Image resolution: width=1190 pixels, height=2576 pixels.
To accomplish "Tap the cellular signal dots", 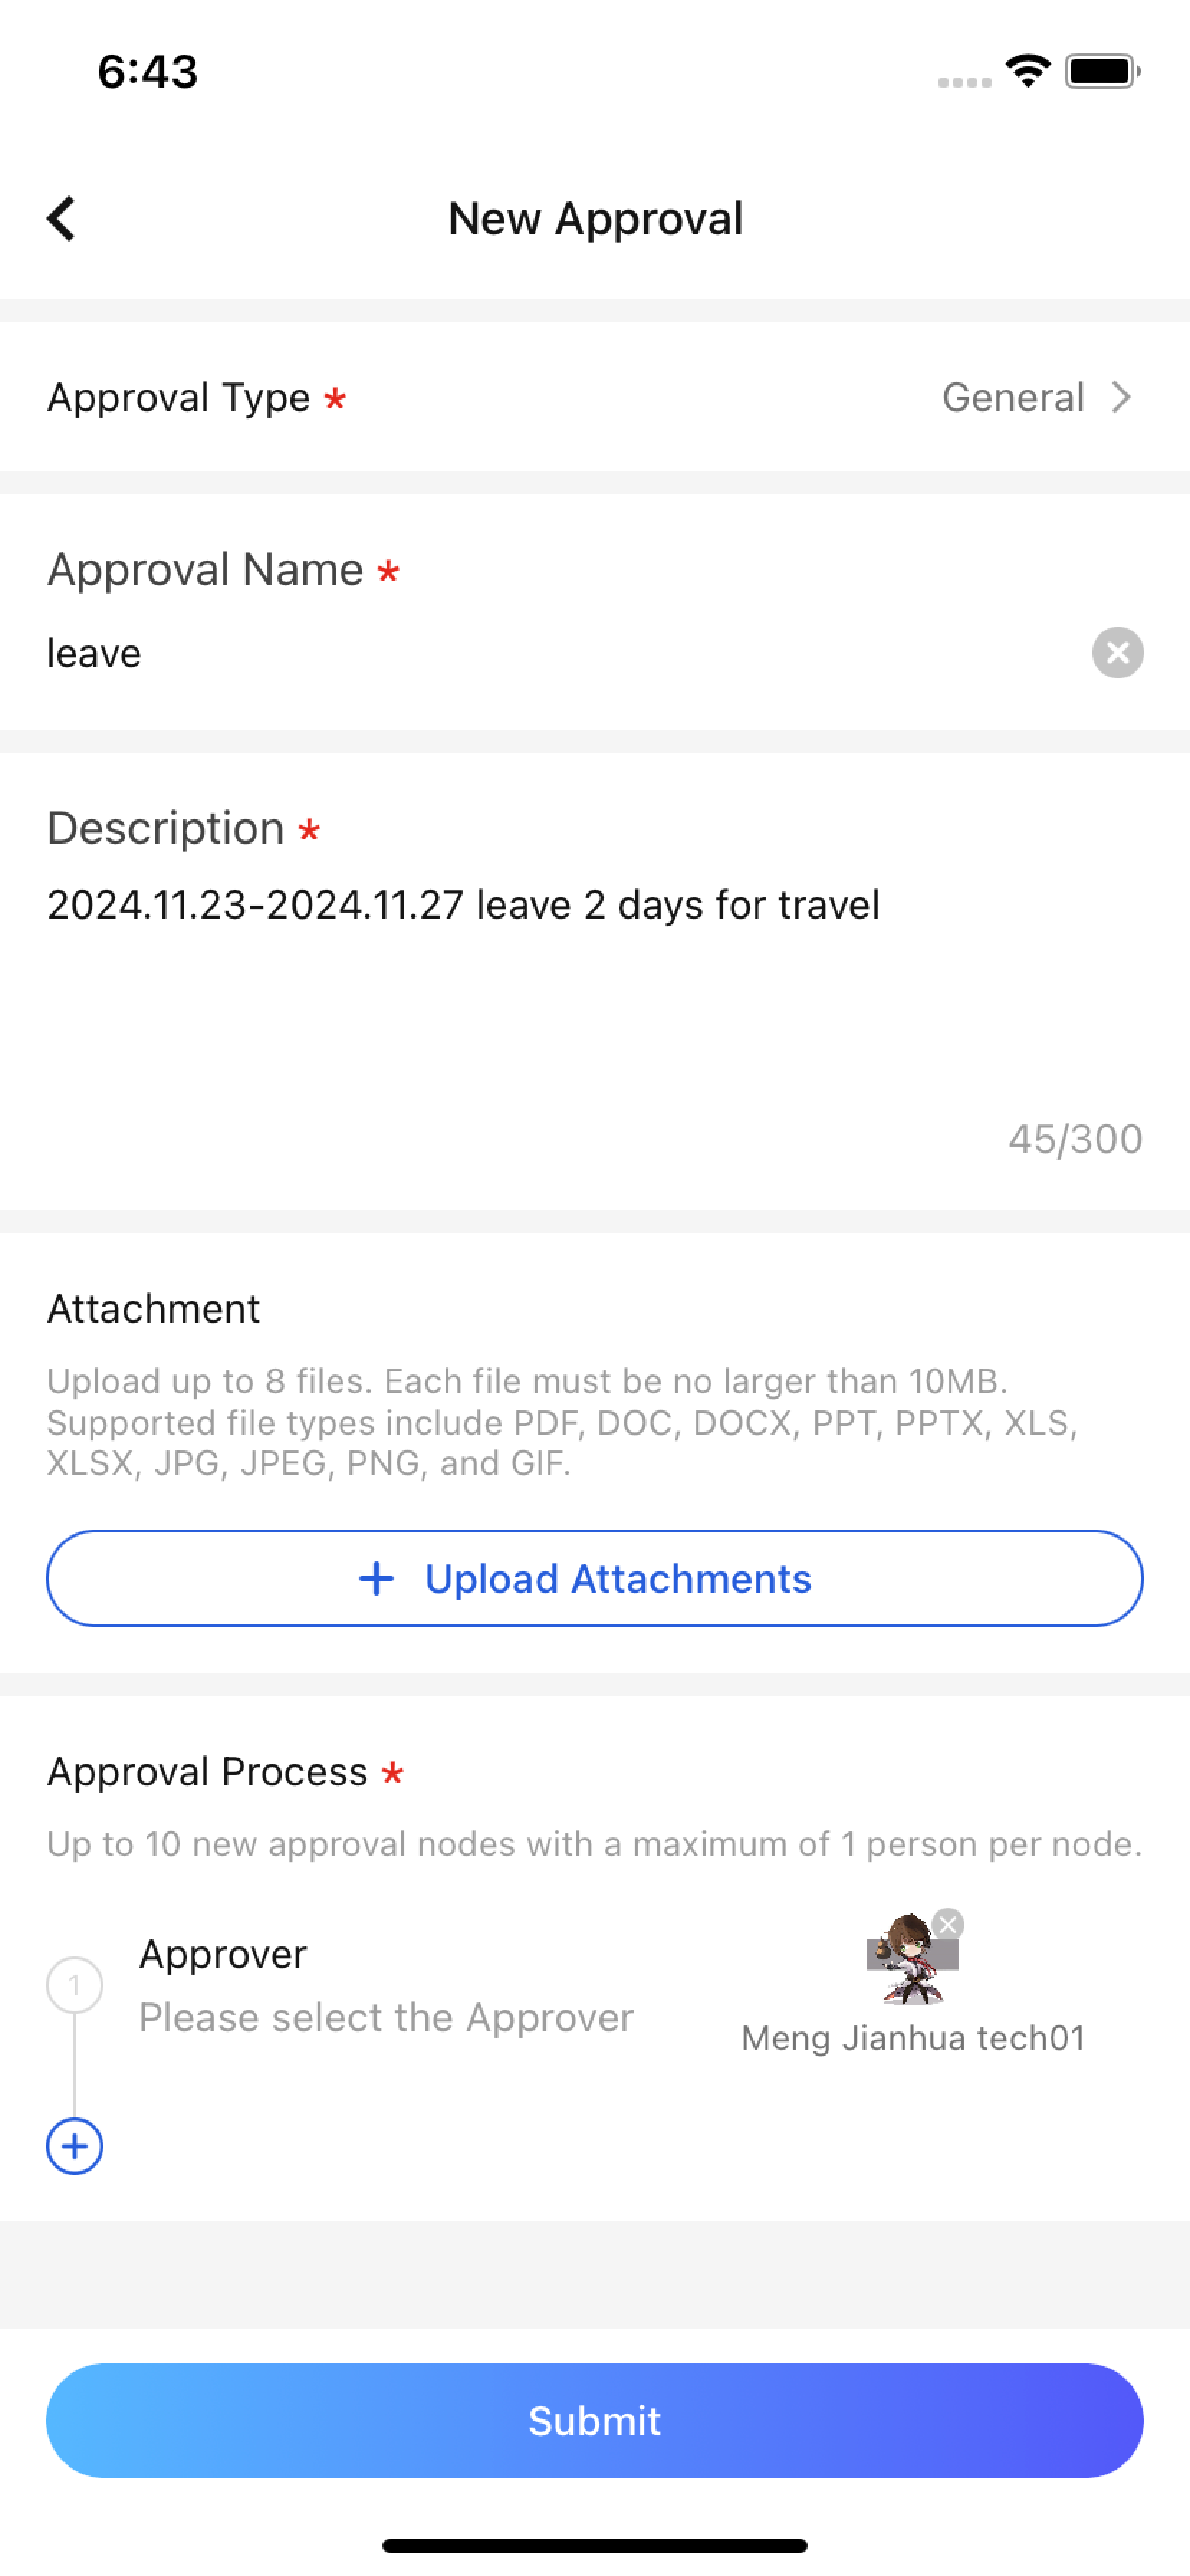I will pyautogui.click(x=964, y=82).
